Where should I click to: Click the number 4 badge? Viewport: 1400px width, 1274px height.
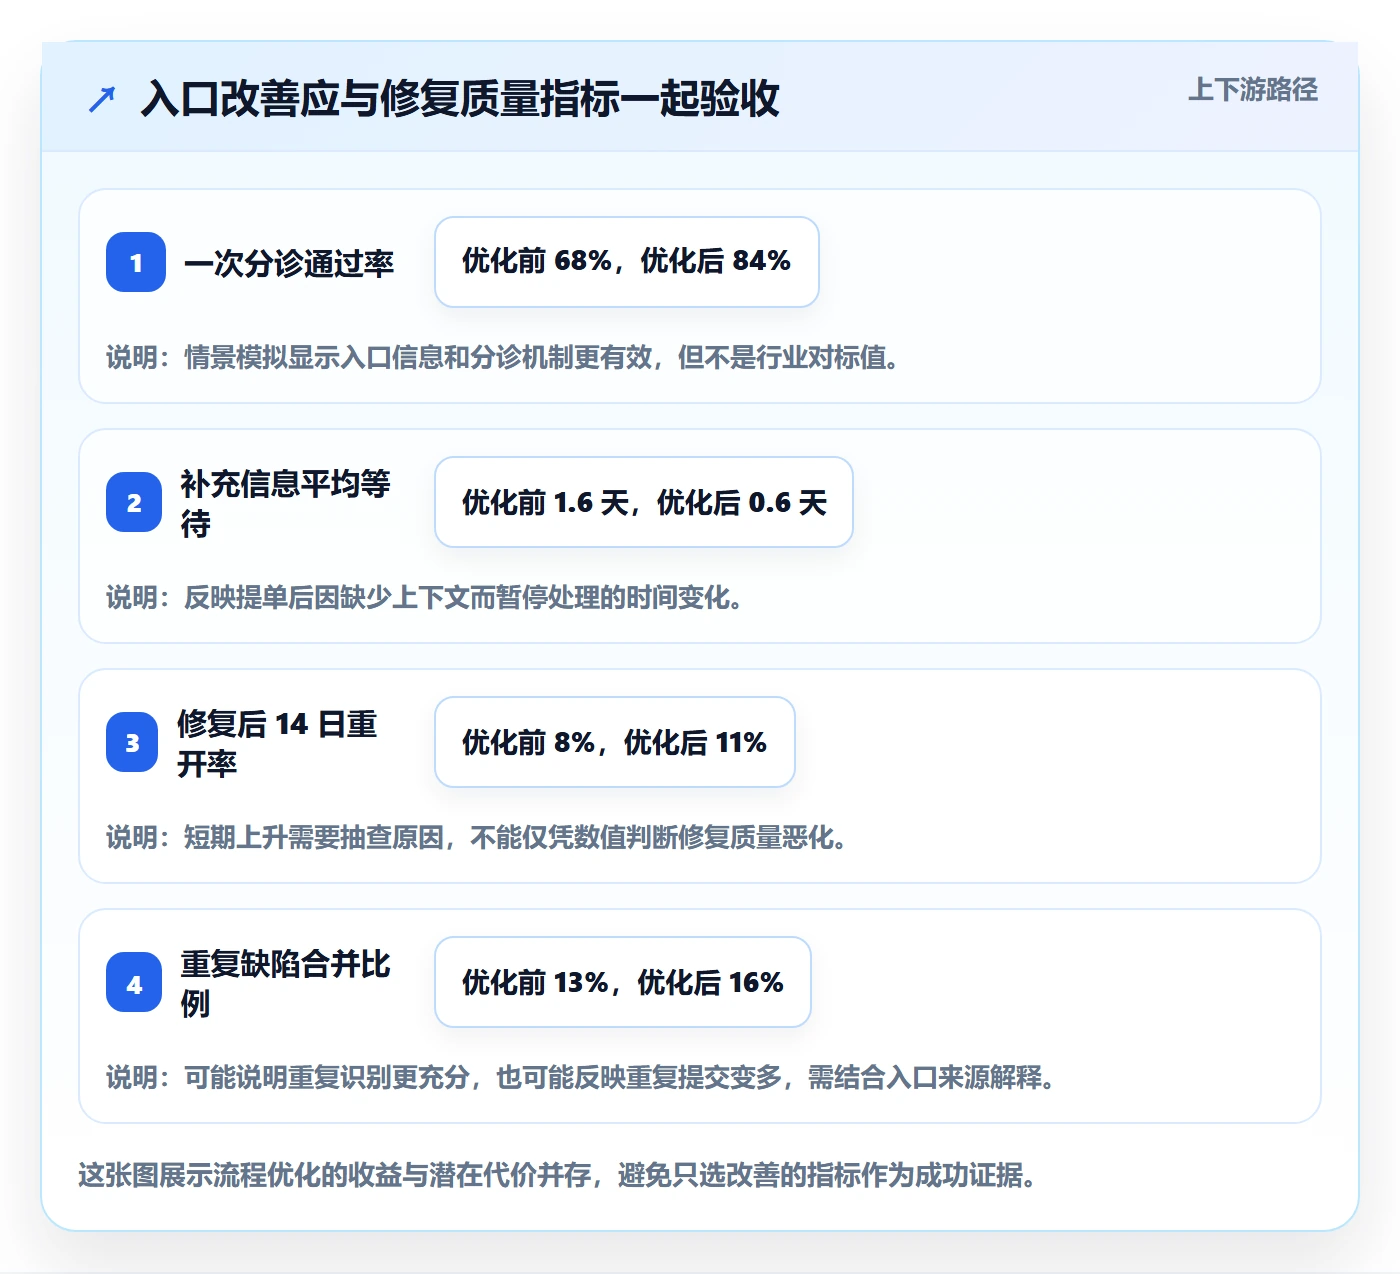point(134,982)
